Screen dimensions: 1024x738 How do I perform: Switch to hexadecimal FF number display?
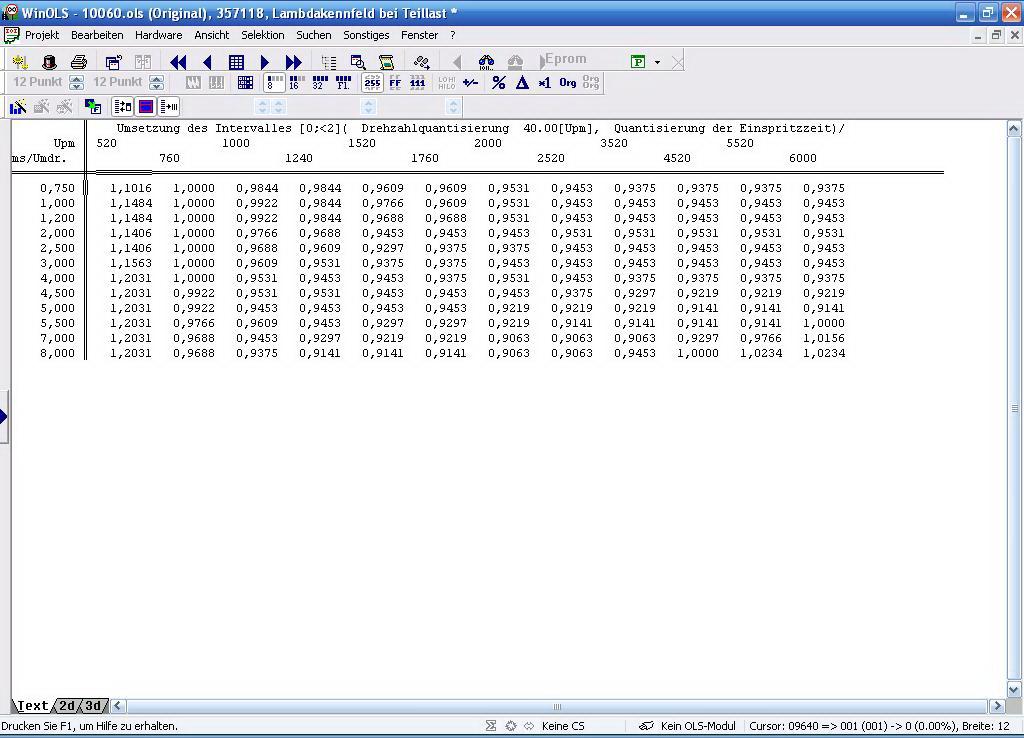395,83
